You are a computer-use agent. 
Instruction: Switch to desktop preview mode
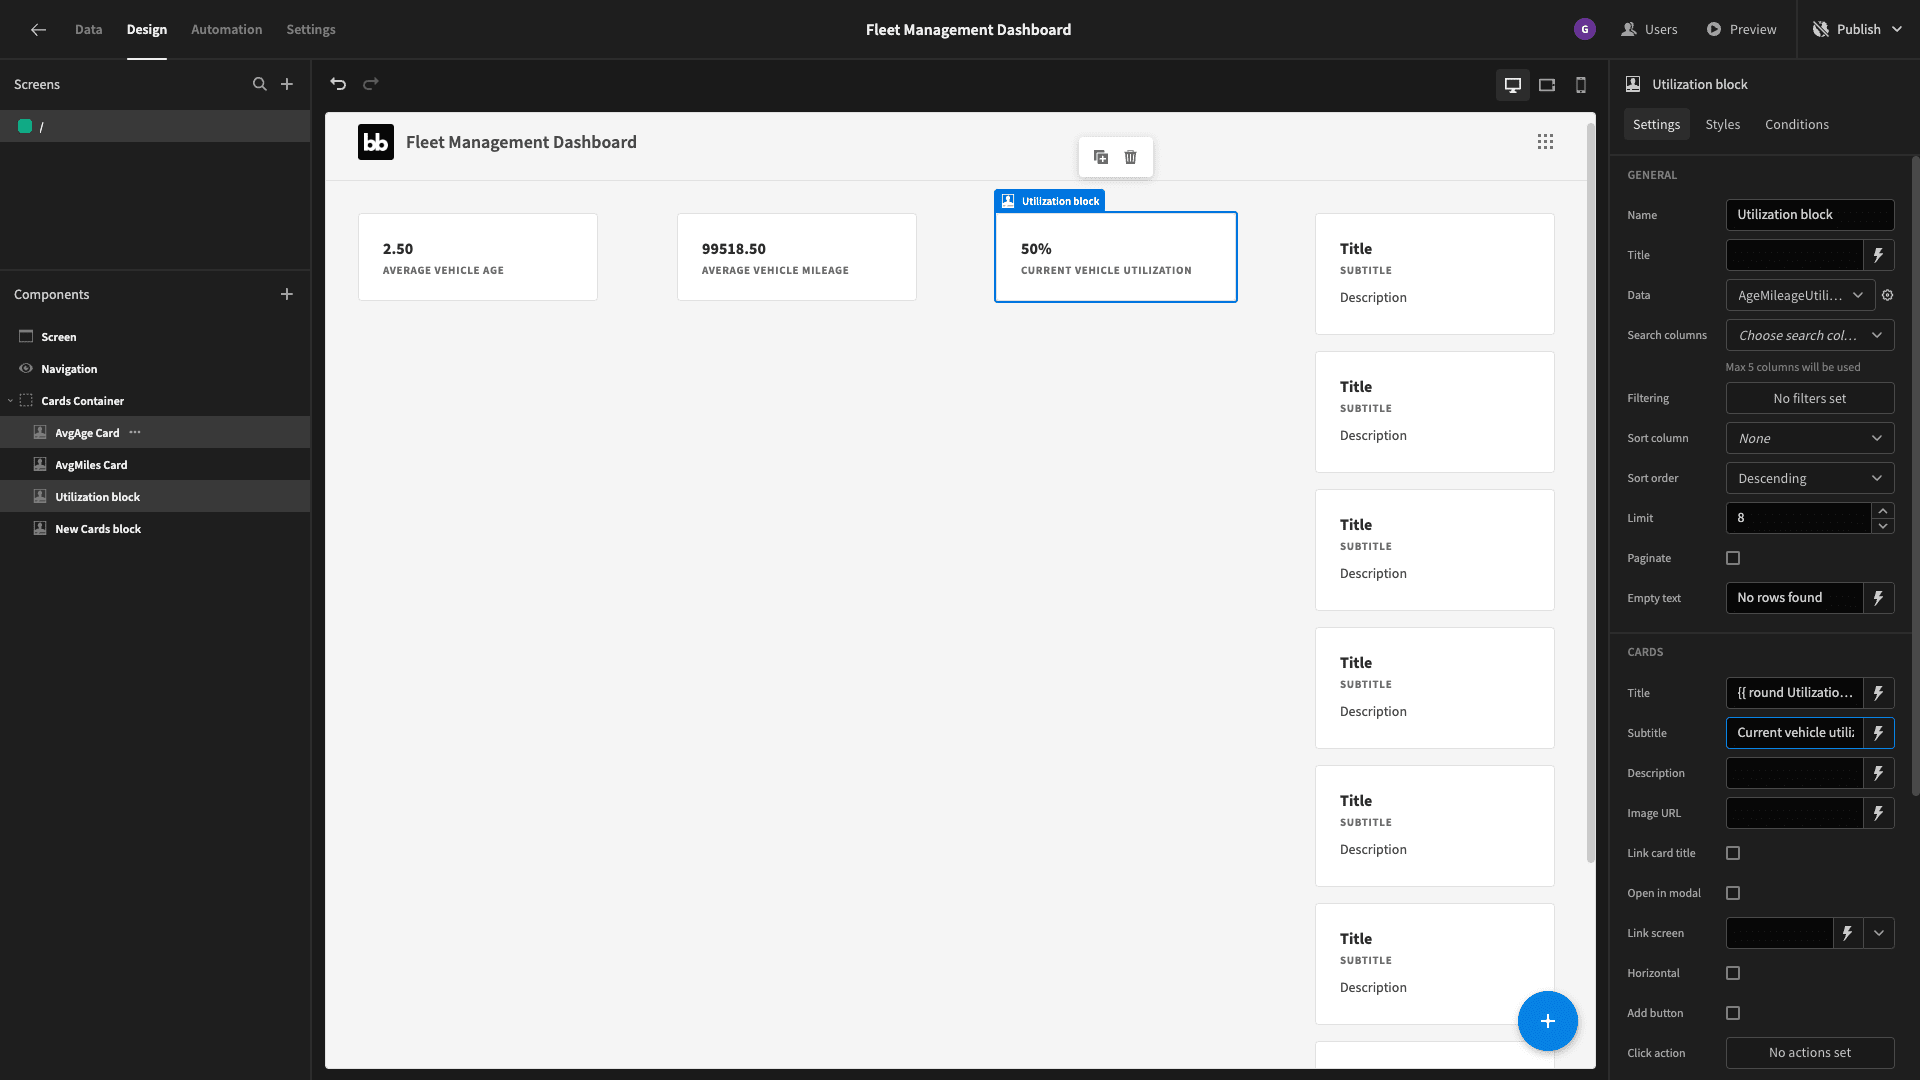pos(1513,85)
